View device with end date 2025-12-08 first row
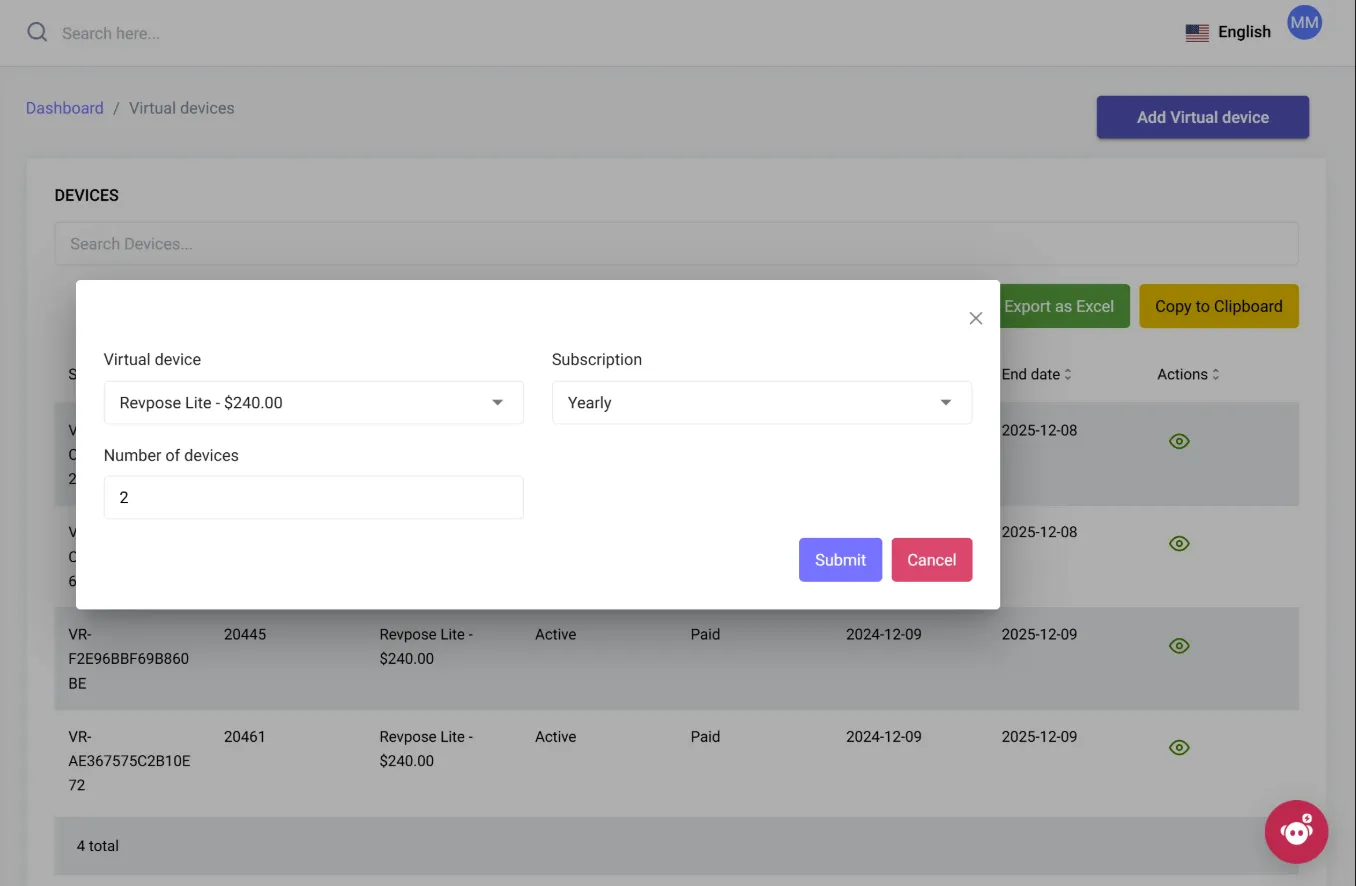Image resolution: width=1356 pixels, height=886 pixels. (x=1179, y=441)
